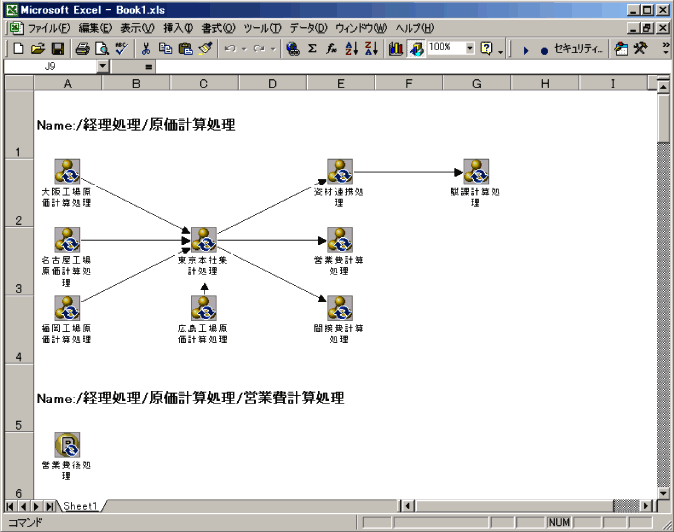
Task: Open the ツール(T) menu
Action: point(263,28)
